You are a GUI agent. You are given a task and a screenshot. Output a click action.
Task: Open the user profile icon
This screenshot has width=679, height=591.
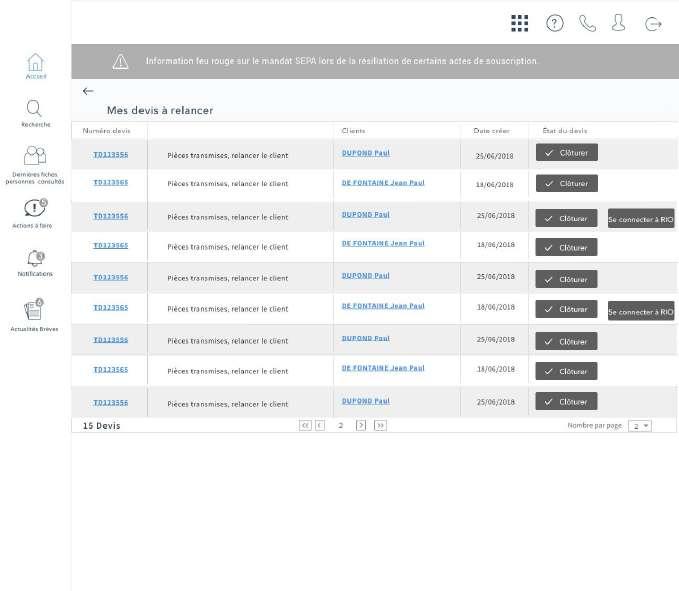tap(618, 23)
